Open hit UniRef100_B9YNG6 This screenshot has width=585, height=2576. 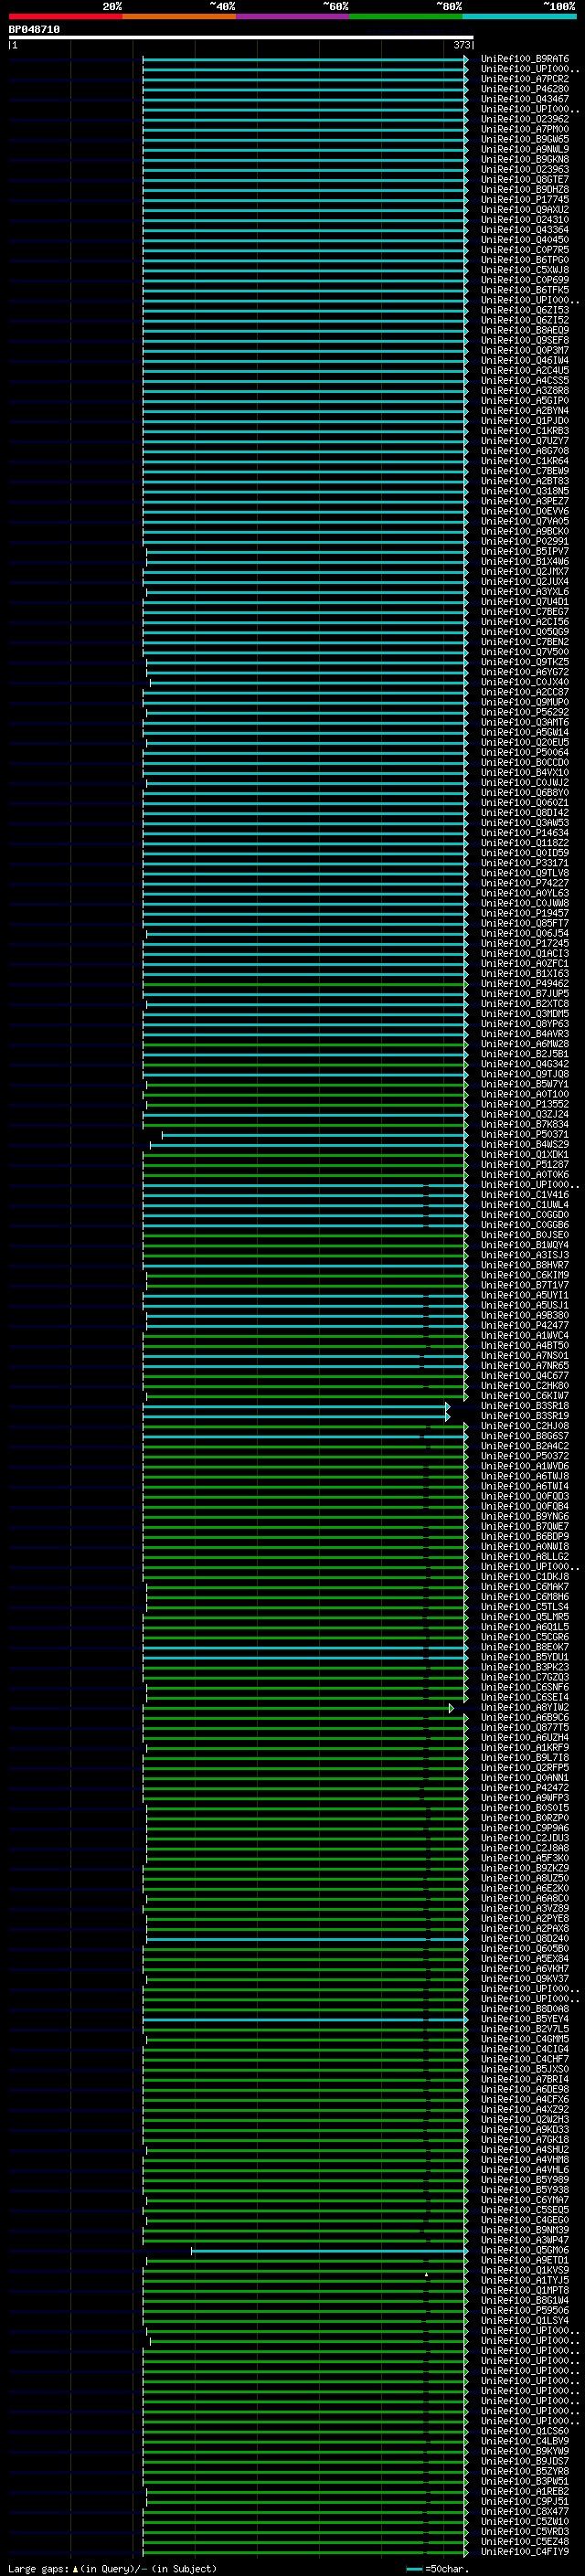pos(525,1517)
